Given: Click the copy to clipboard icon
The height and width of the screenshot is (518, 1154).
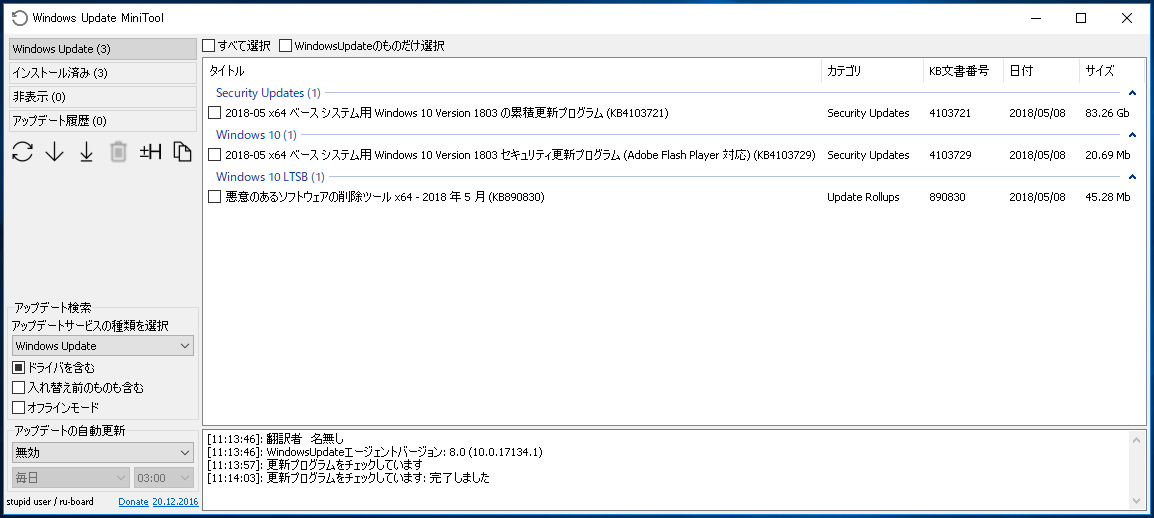Looking at the screenshot, I should pyautogui.click(x=182, y=152).
